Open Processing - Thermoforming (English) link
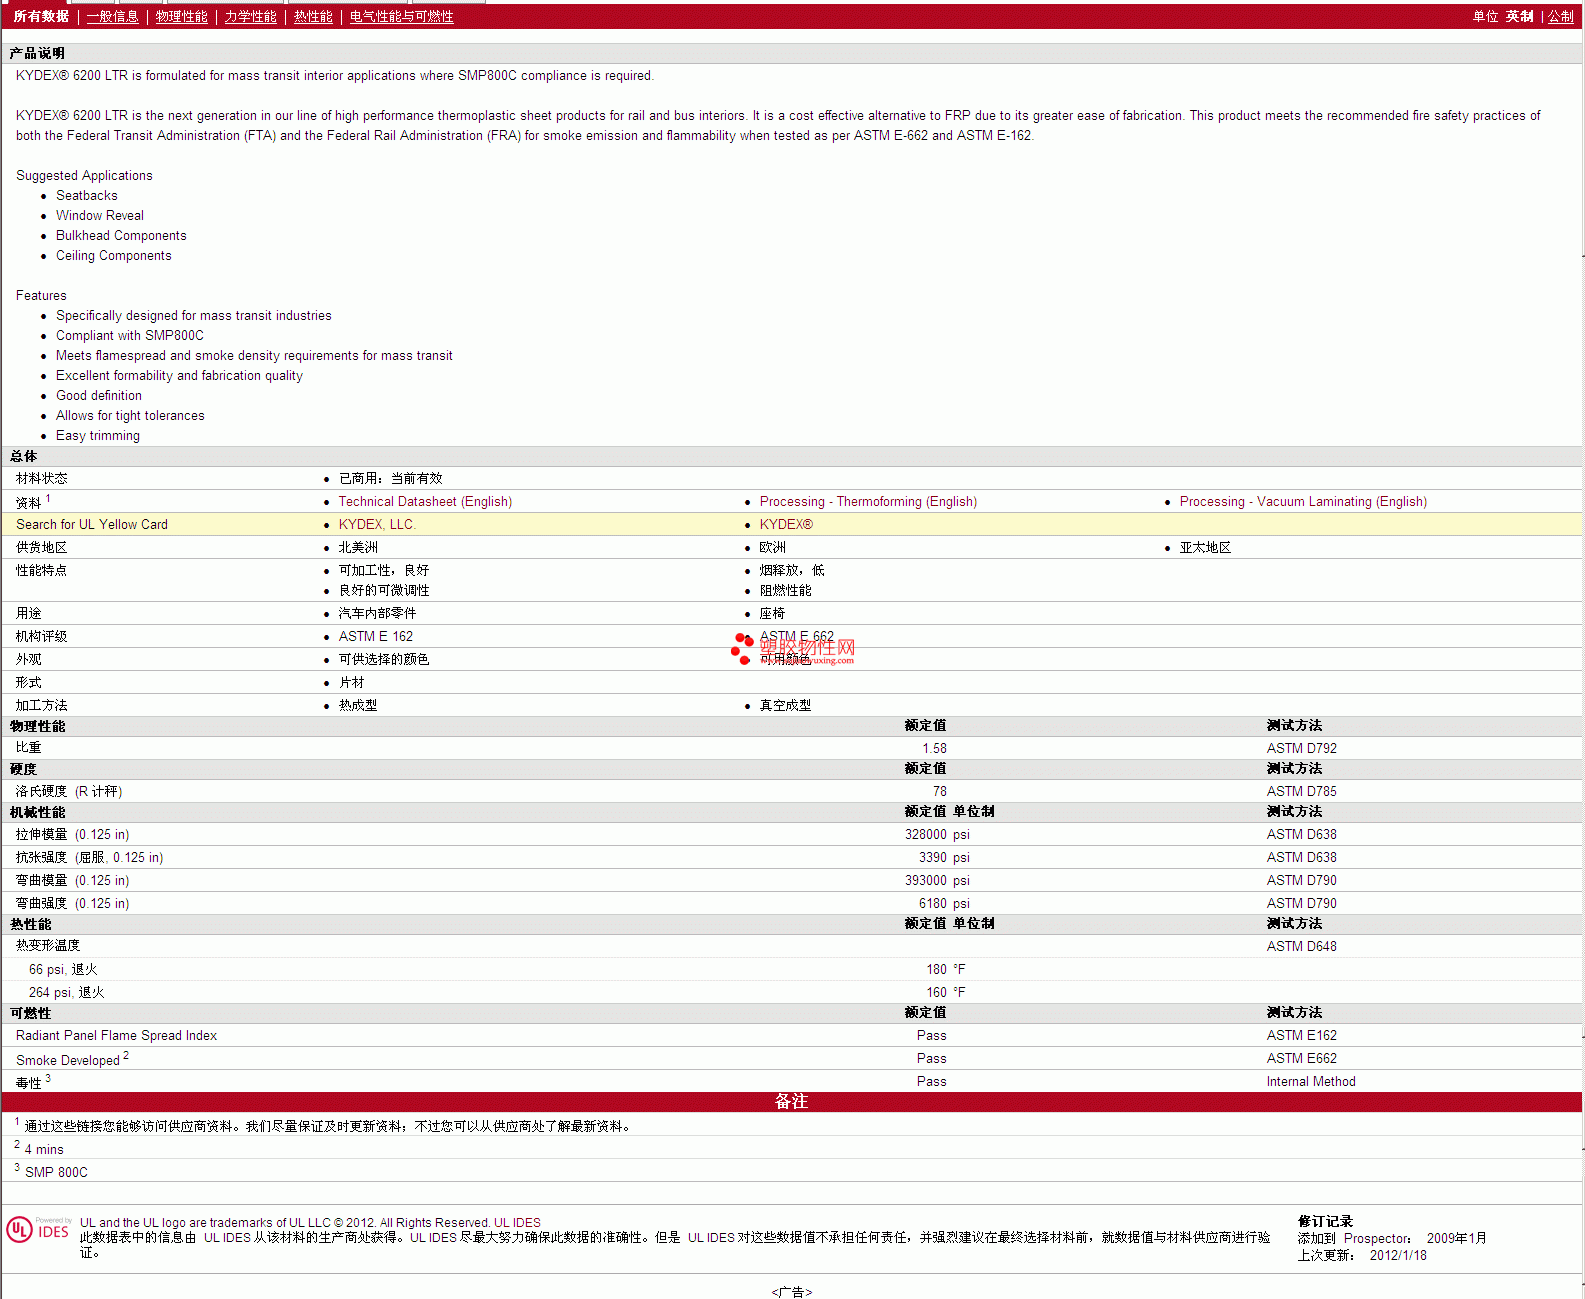Image resolution: width=1585 pixels, height=1299 pixels. pyautogui.click(x=868, y=502)
